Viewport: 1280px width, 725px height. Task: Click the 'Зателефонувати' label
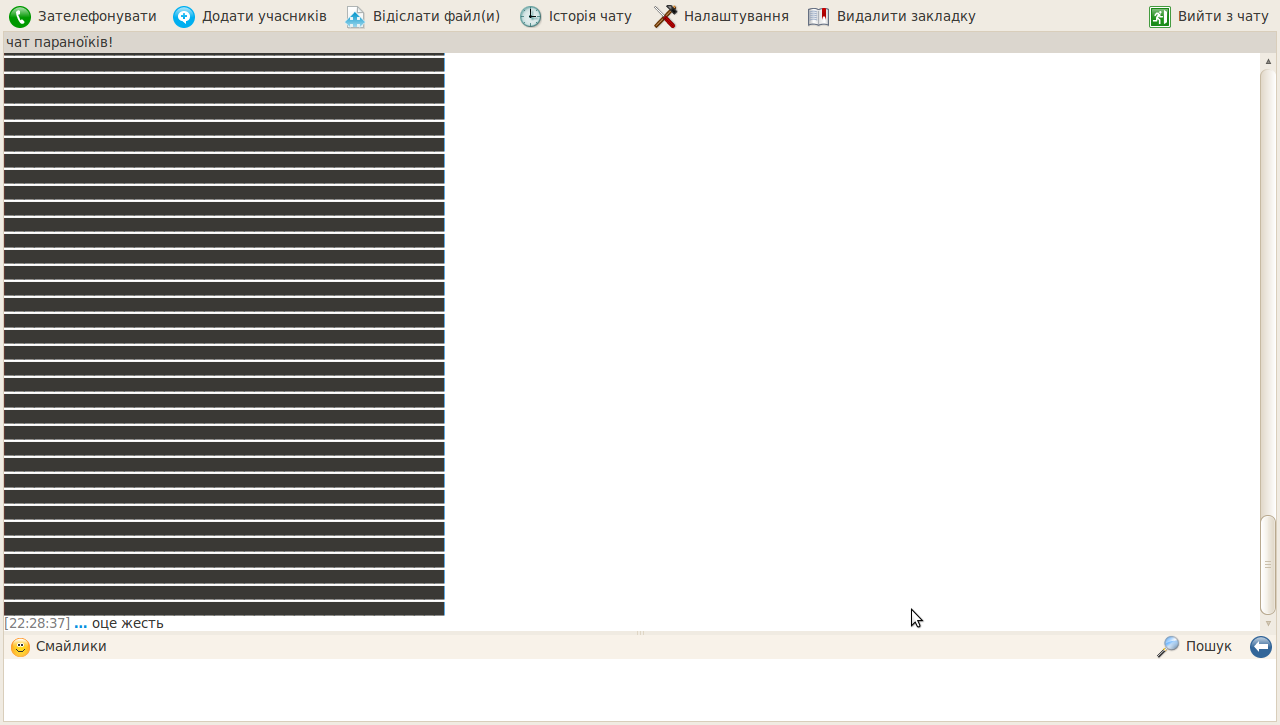tap(97, 16)
